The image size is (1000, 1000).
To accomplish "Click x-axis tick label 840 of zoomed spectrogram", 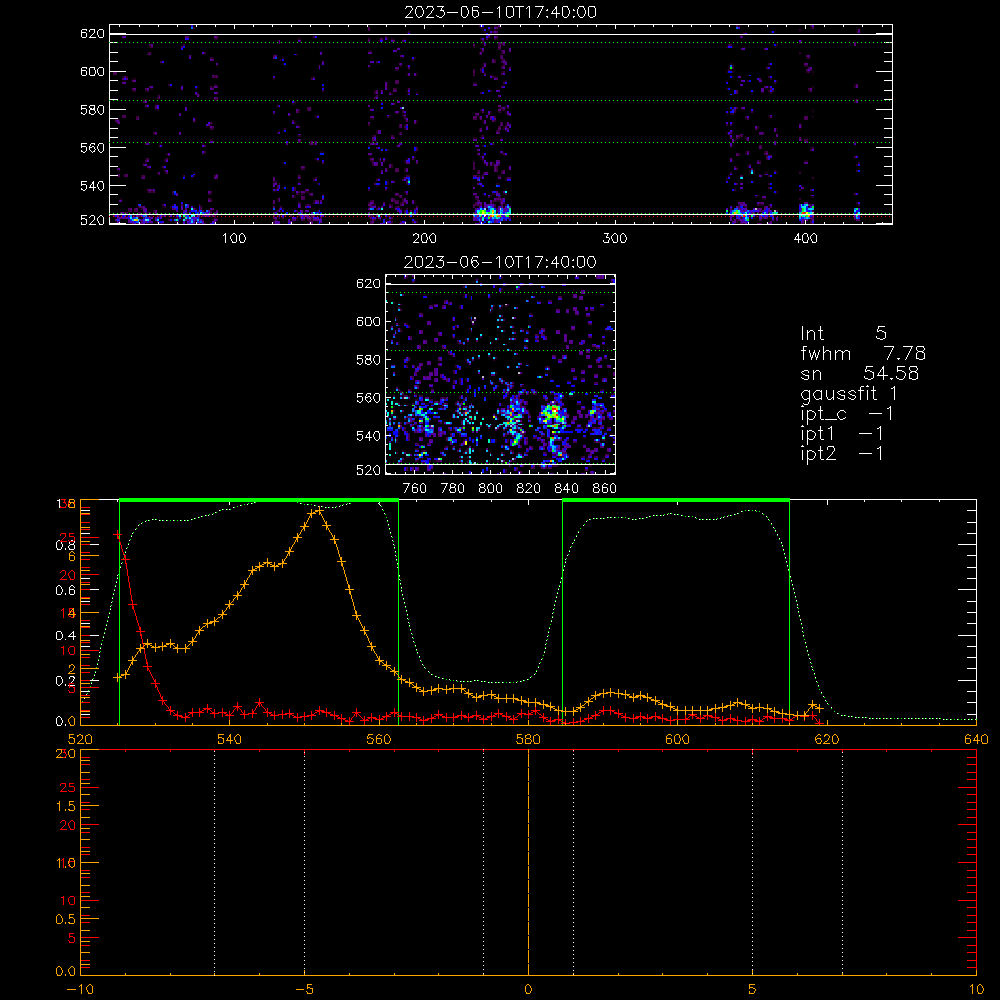I will [x=566, y=489].
